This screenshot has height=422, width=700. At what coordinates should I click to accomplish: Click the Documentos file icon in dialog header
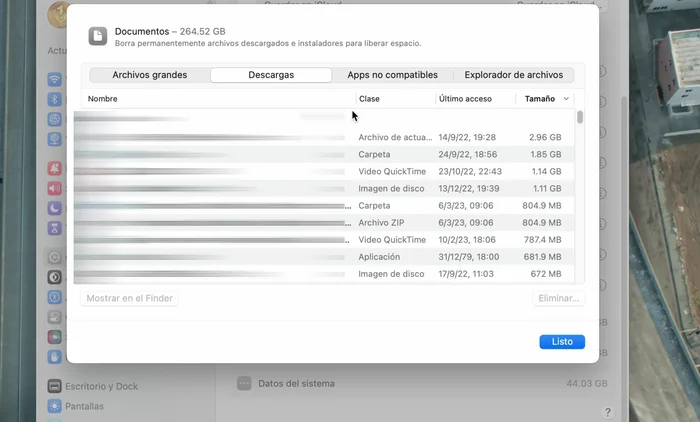pyautogui.click(x=98, y=36)
